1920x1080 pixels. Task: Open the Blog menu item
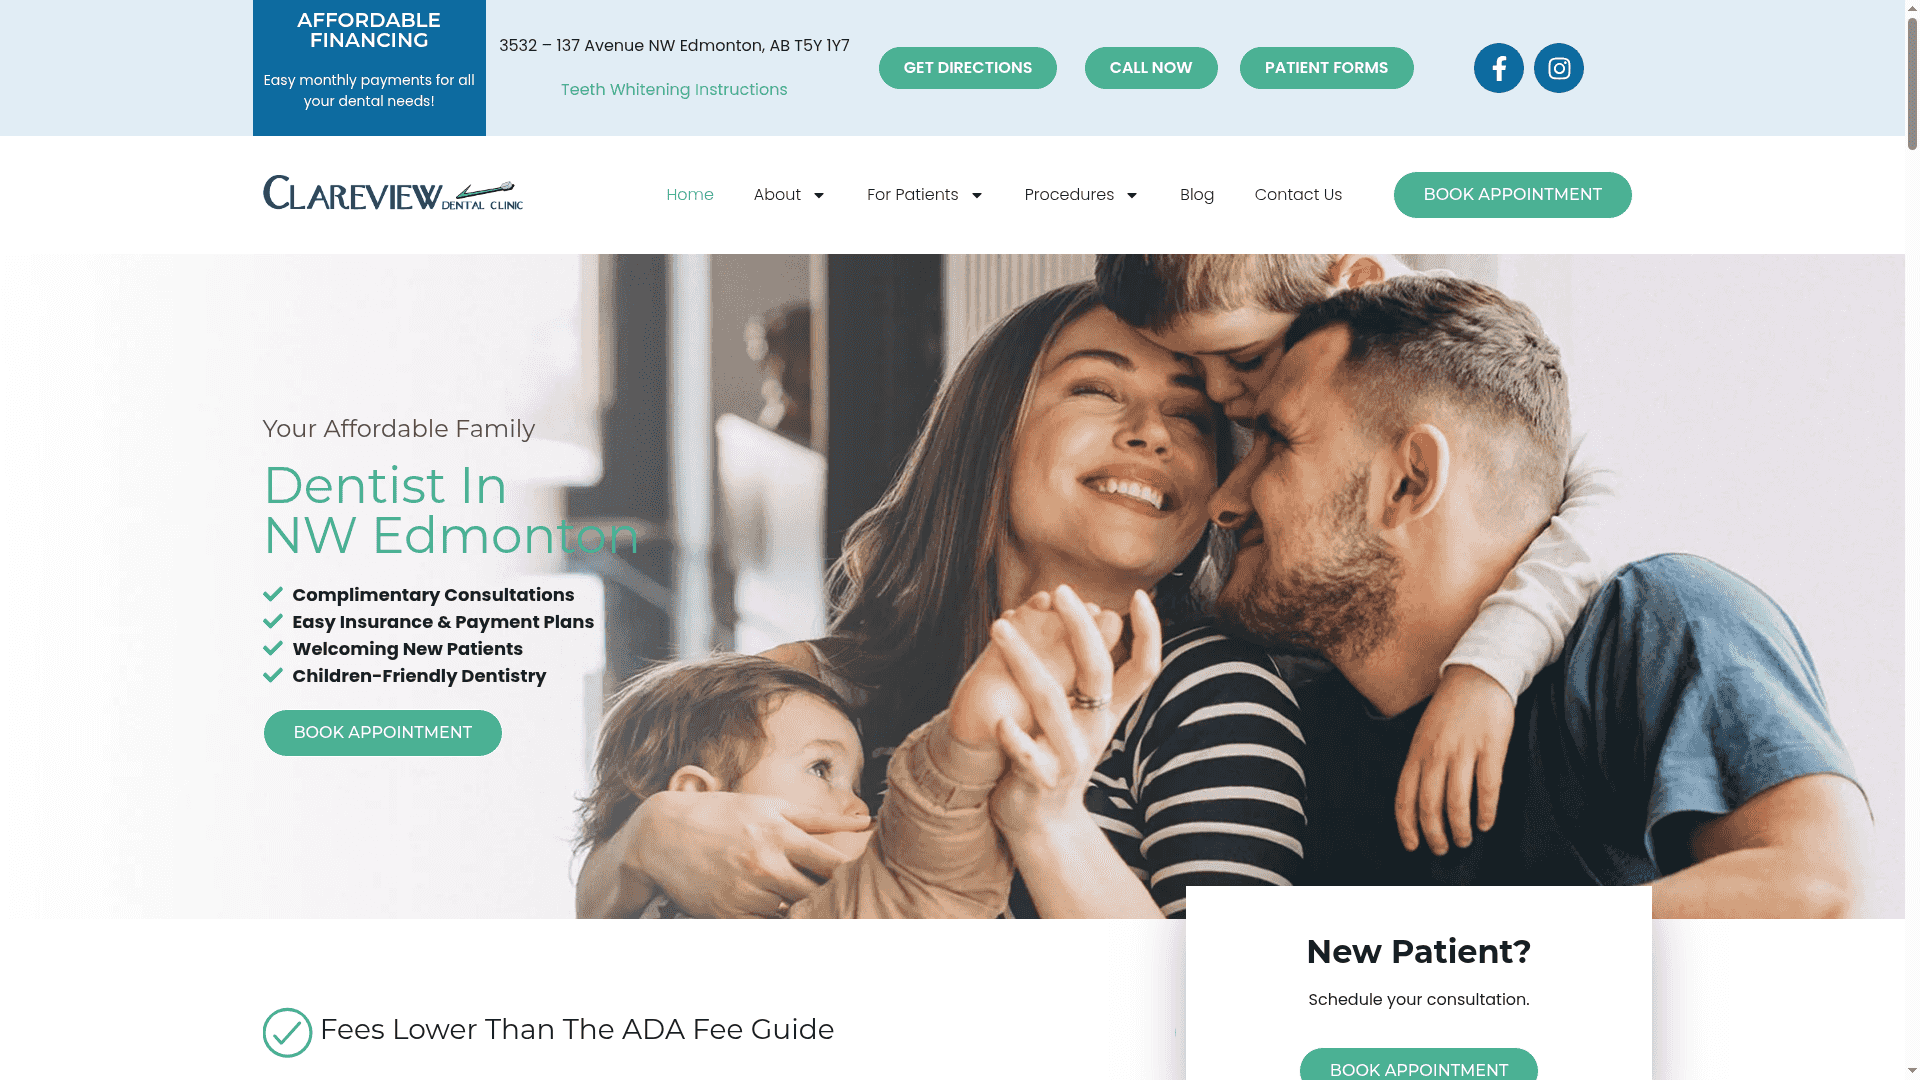1196,194
